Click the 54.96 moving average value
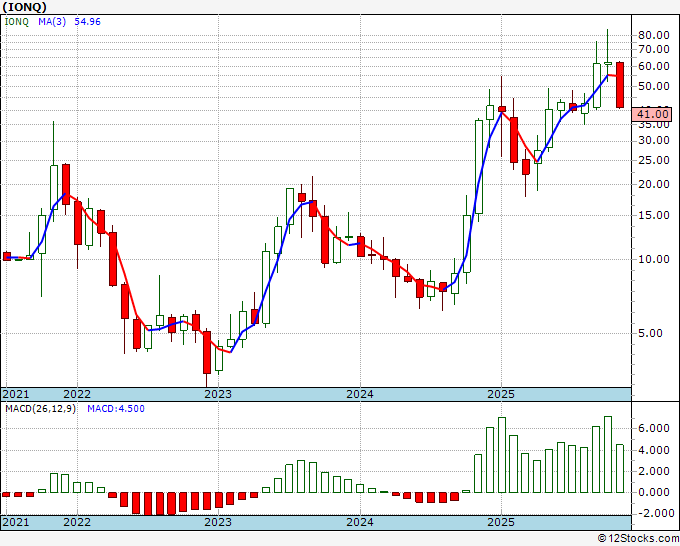 click(x=87, y=22)
